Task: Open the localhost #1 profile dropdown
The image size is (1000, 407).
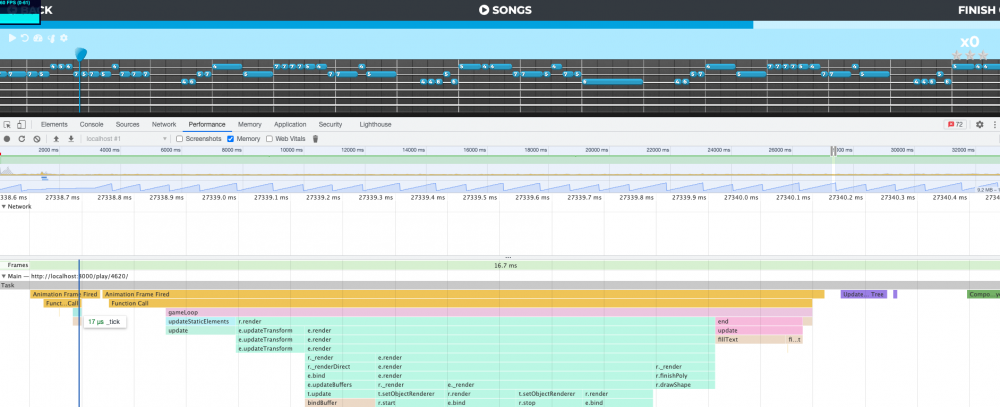Action: coord(126,138)
